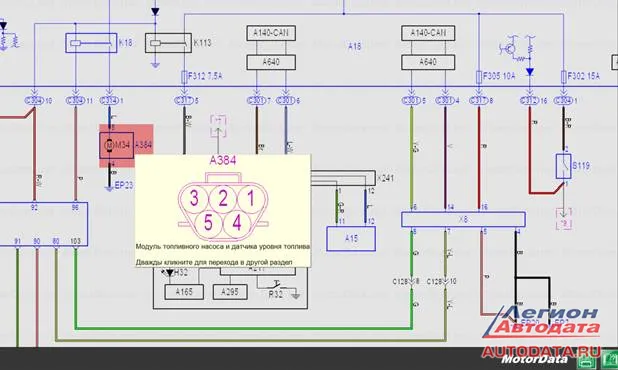Image resolution: width=618 pixels, height=370 pixels.
Task: Select the EP23 ground point label
Action: 124,185
